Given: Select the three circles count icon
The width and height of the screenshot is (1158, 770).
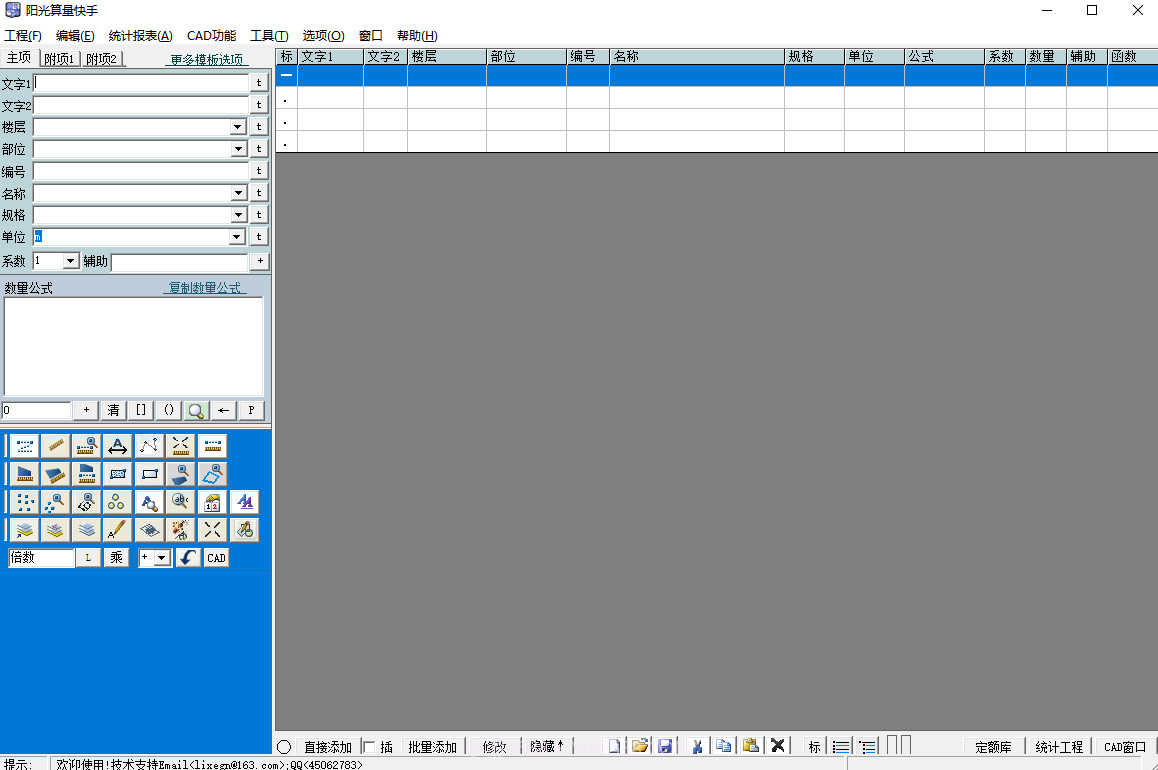Looking at the screenshot, I should pyautogui.click(x=118, y=502).
